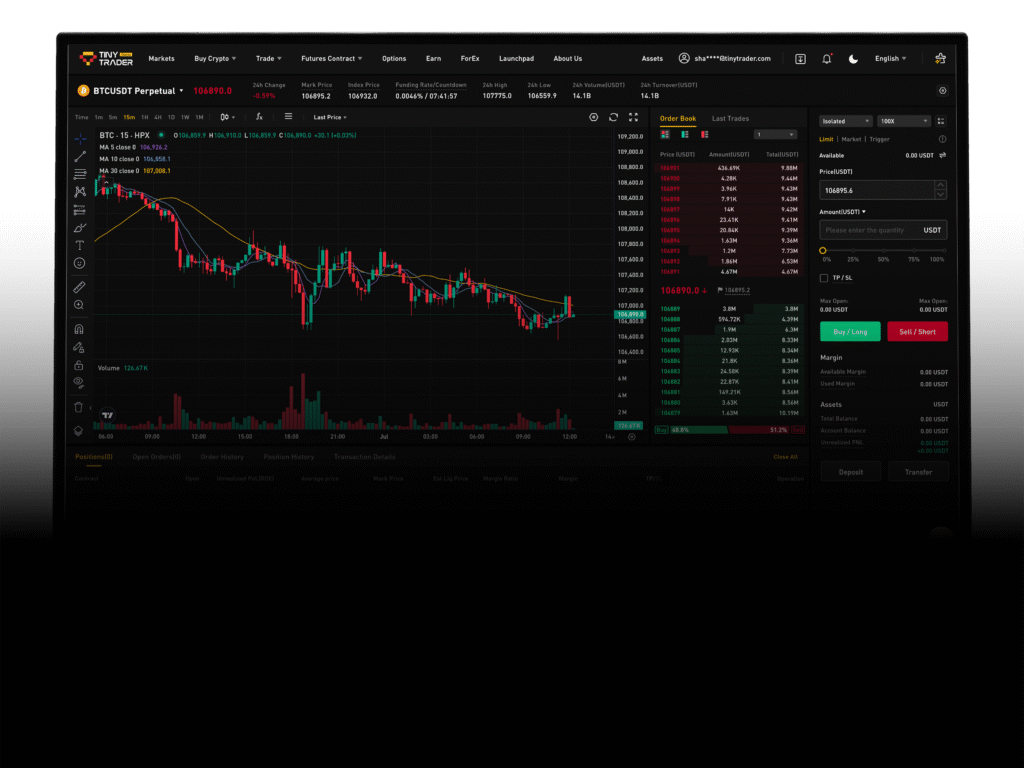The image size is (1024, 768).
Task: Enter fullscreen chart view
Action: coord(633,117)
